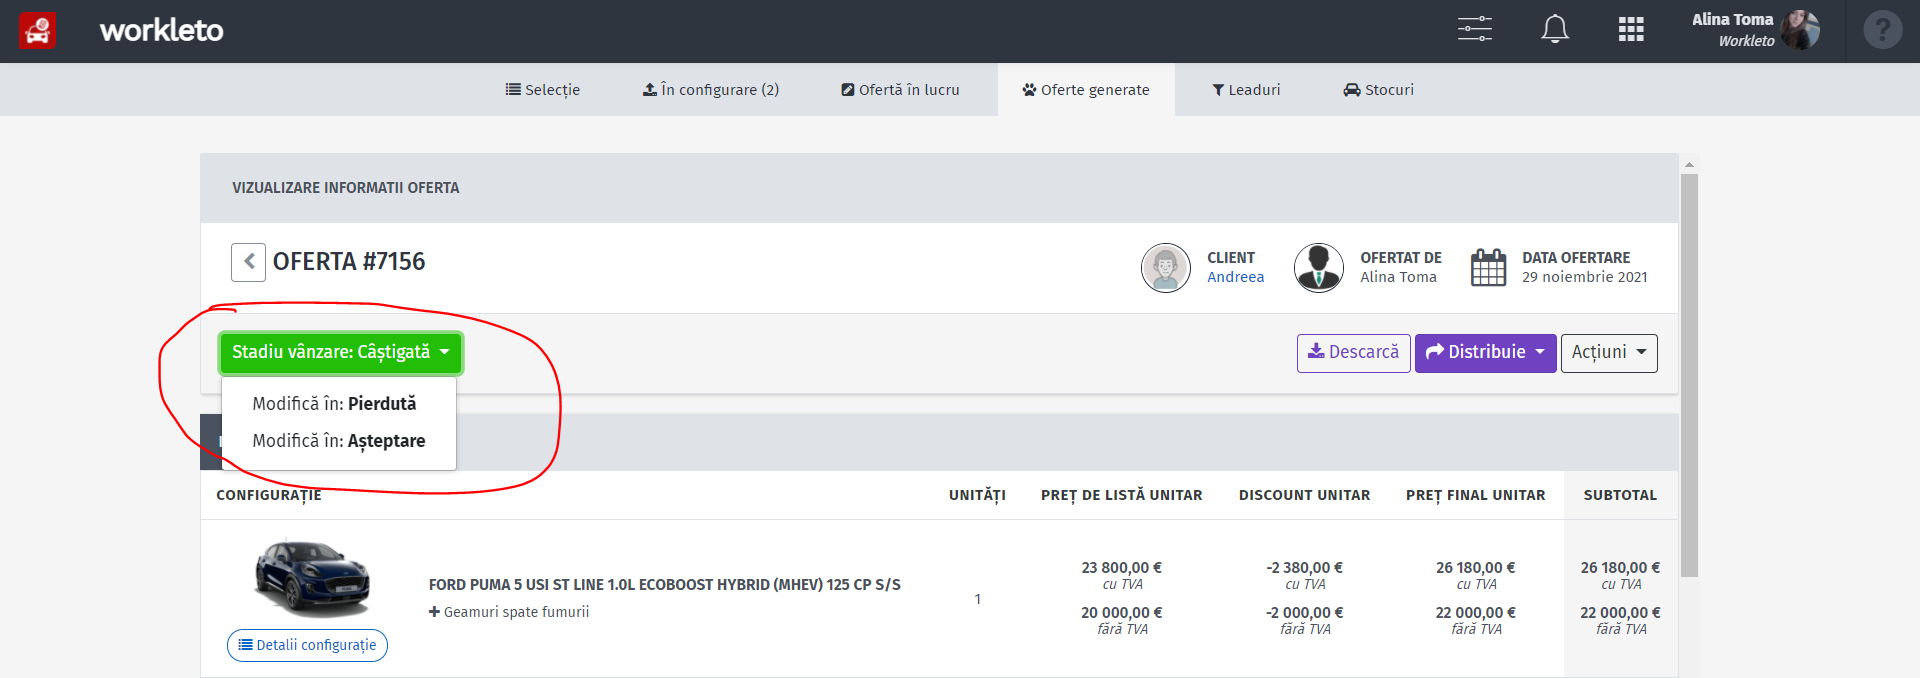Open client link Andreea
Image resolution: width=1920 pixels, height=678 pixels.
click(x=1235, y=277)
